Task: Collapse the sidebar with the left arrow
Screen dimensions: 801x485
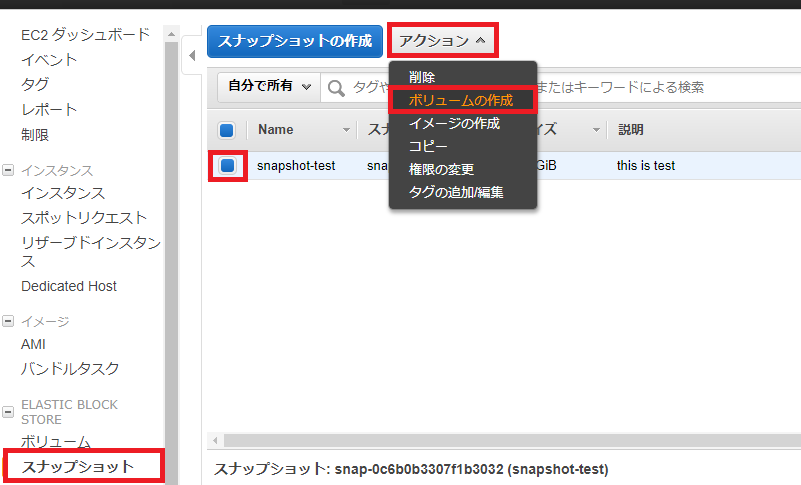Action: (192, 55)
